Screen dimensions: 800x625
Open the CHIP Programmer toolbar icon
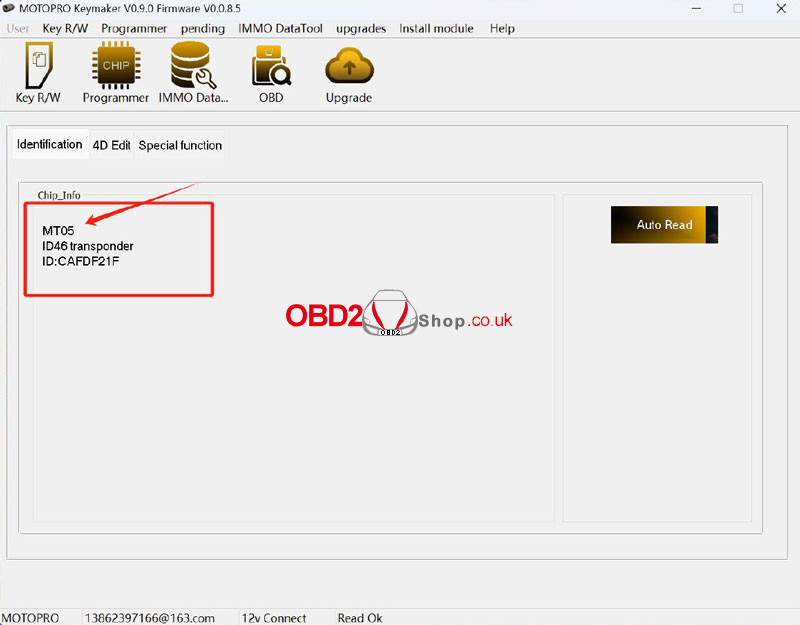(x=116, y=72)
